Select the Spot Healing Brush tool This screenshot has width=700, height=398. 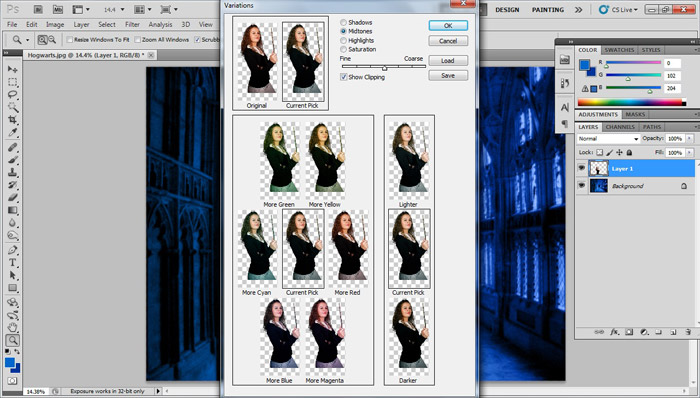coord(12,147)
